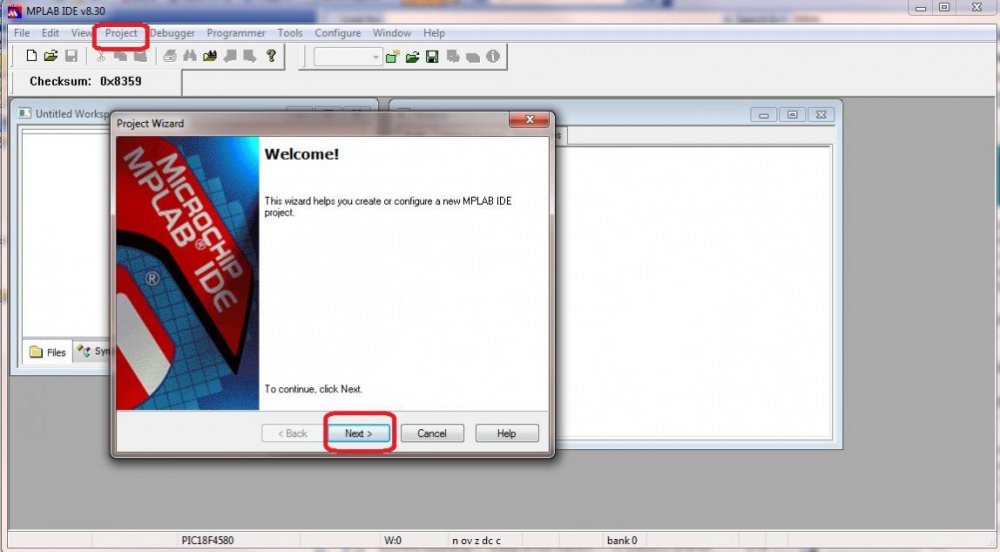Screen dimensions: 1000x552
Task: Click the find binoculars icon
Action: coord(189,56)
